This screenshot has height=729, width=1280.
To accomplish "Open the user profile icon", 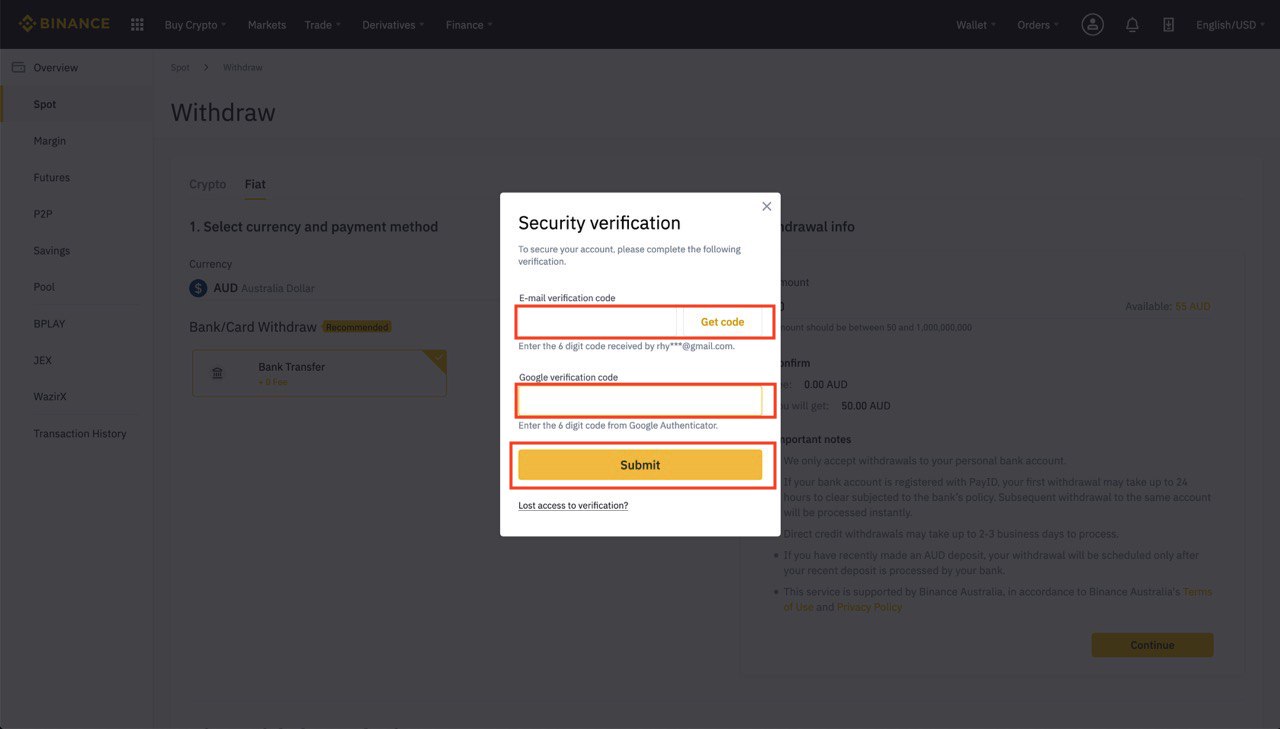I will pos(1092,25).
